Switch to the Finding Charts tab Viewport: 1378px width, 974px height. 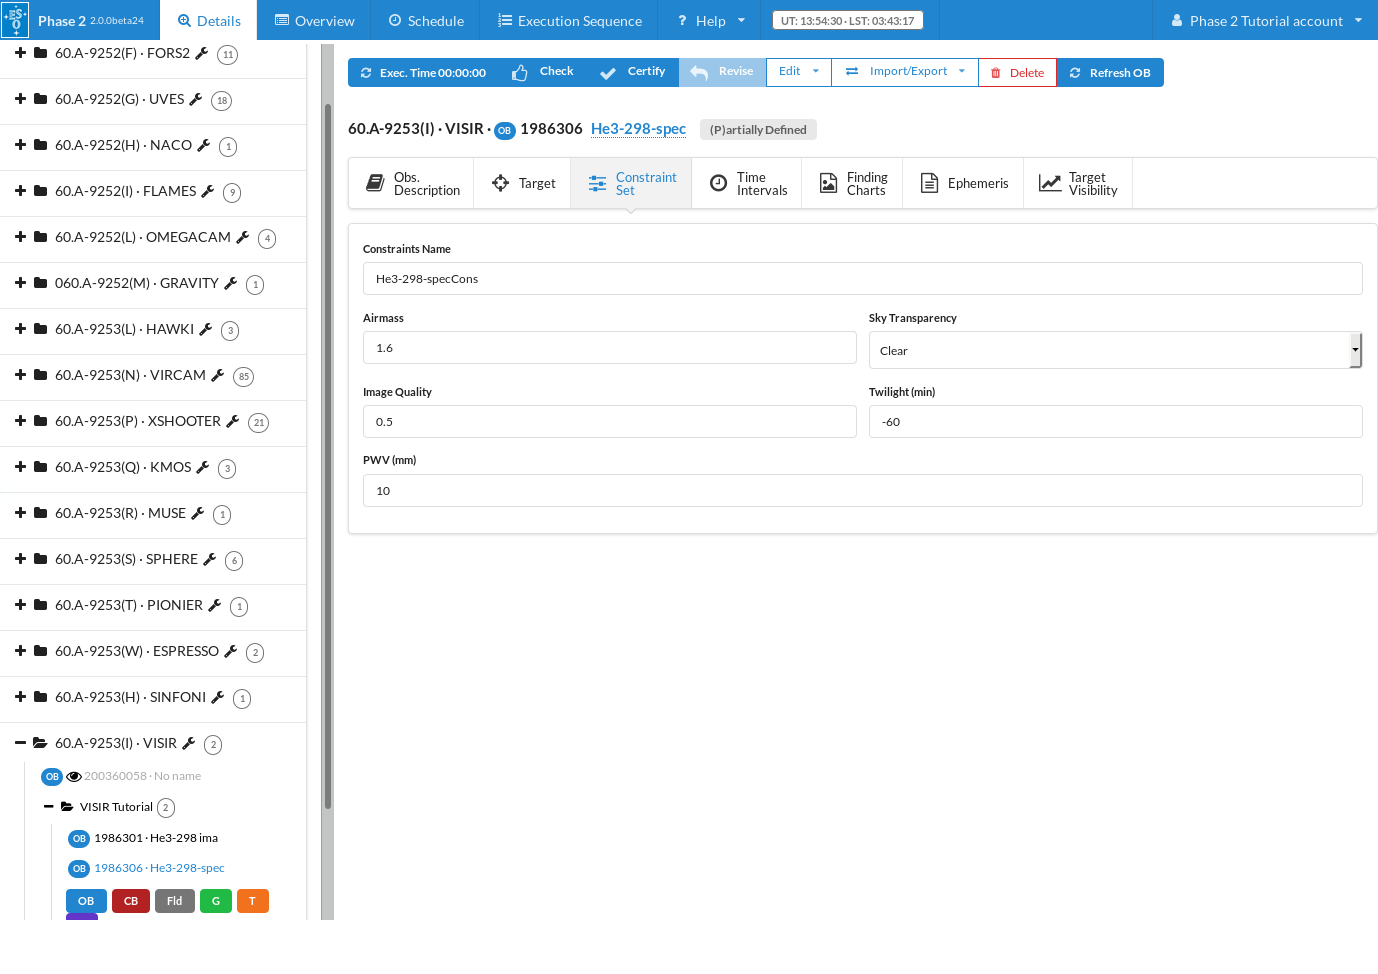853,184
